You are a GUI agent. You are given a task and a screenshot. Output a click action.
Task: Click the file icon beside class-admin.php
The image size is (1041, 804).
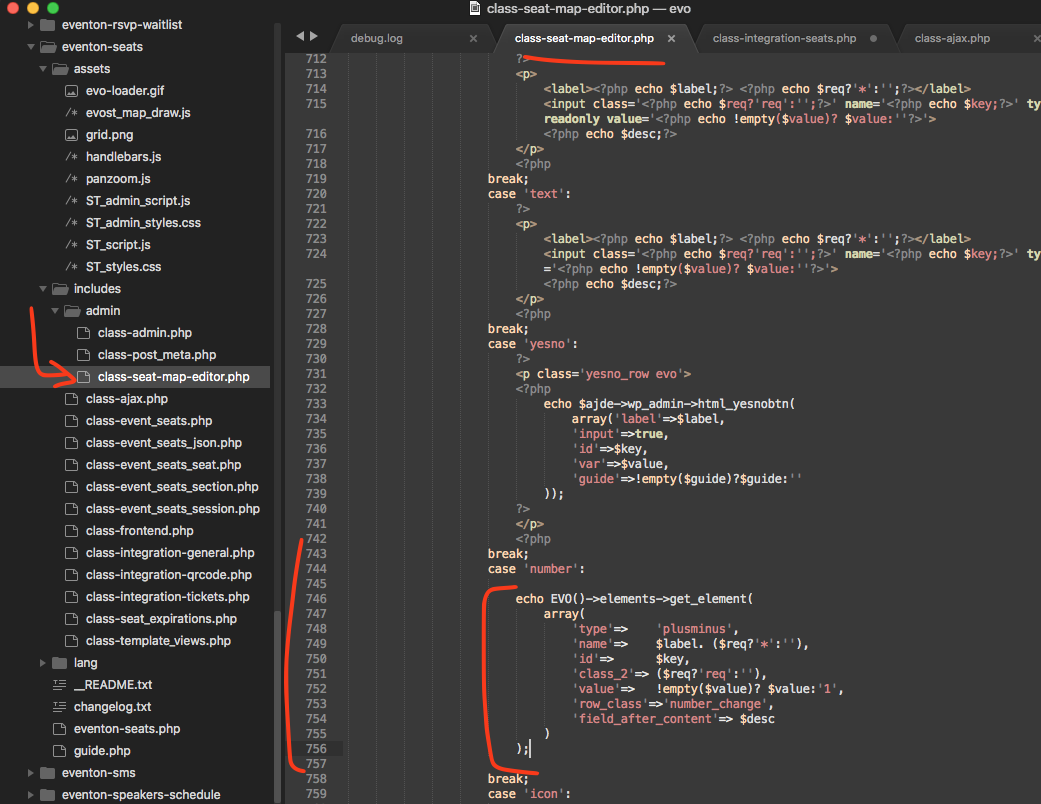[x=83, y=333]
